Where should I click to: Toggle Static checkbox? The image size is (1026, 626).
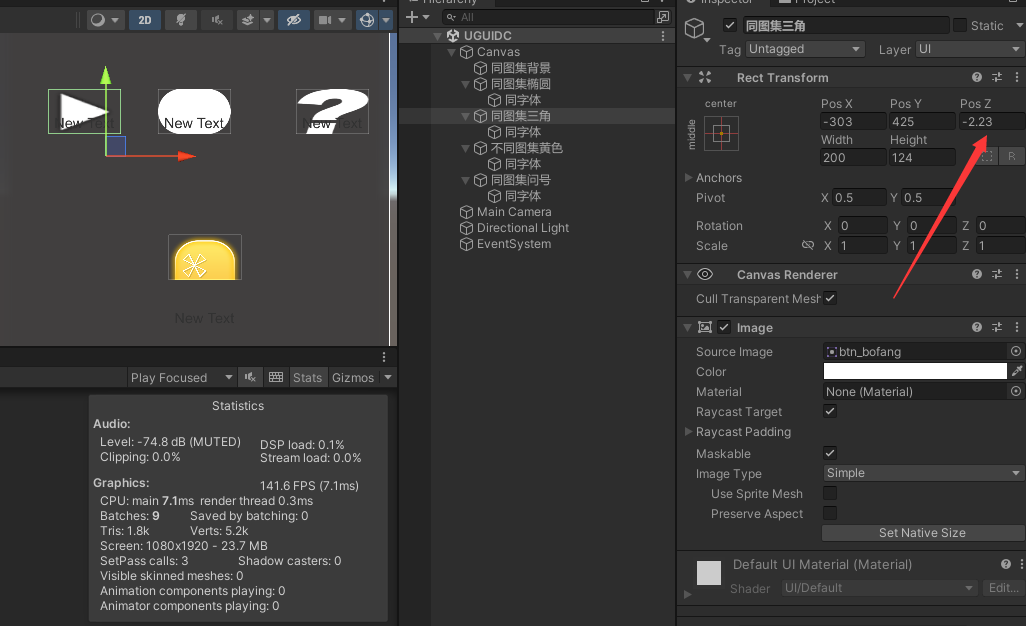pyautogui.click(x=960, y=26)
